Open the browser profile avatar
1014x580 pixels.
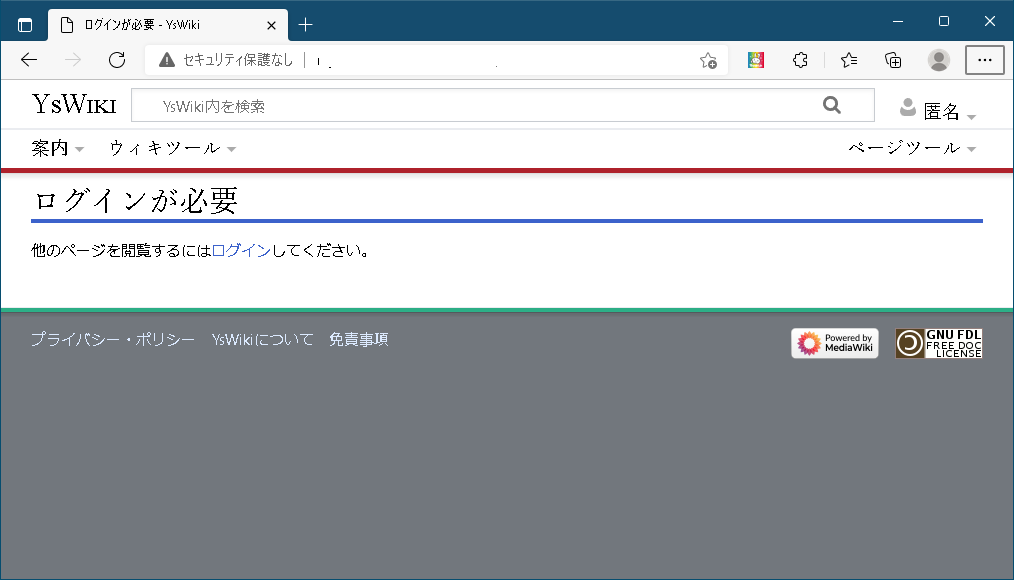click(x=938, y=60)
